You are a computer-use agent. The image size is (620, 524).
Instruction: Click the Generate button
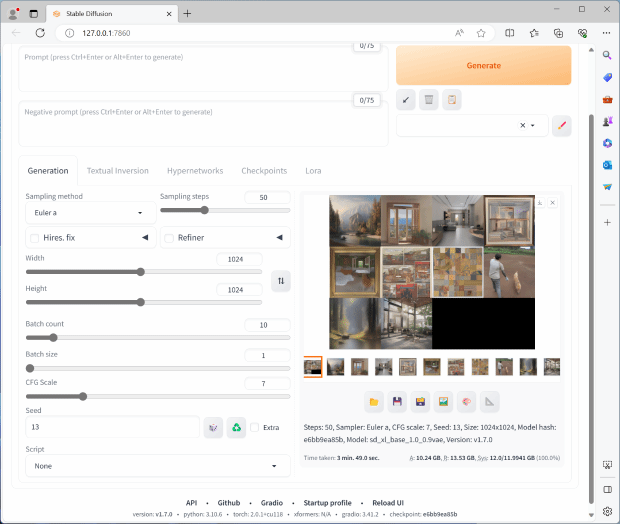click(483, 65)
